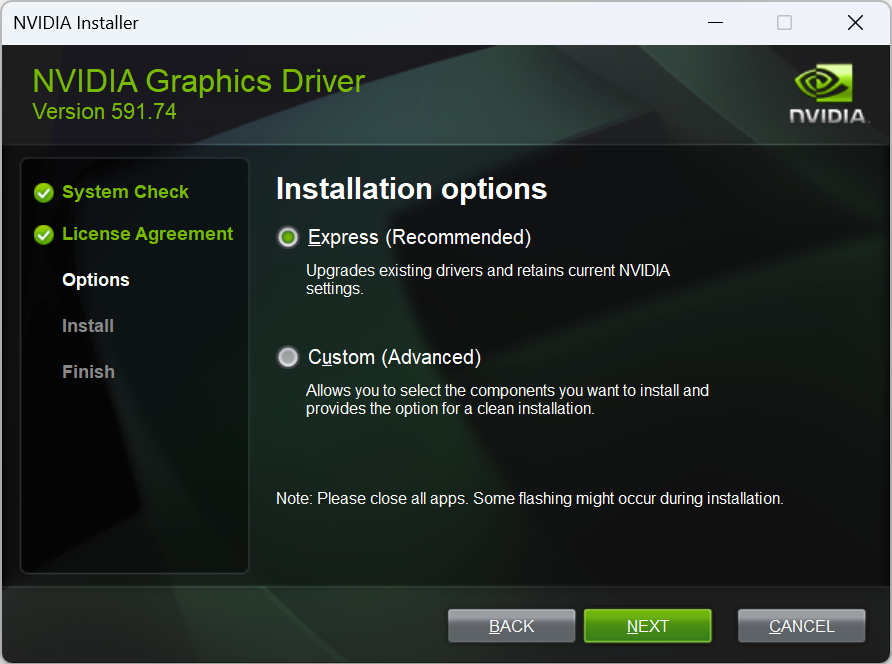892x664 pixels.
Task: Click the checkmark next to License Agreement
Action: click(43, 234)
